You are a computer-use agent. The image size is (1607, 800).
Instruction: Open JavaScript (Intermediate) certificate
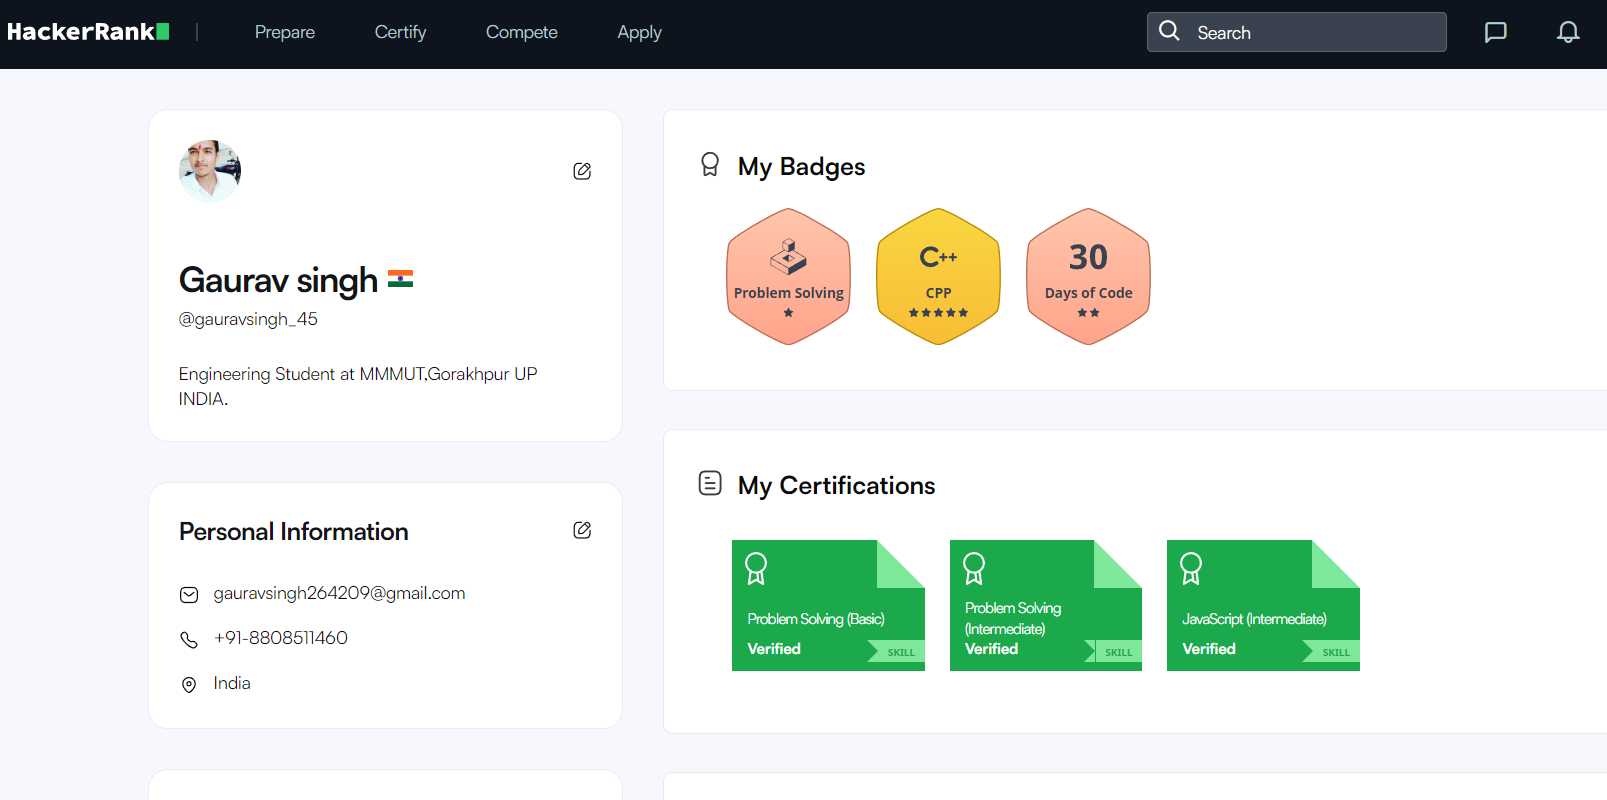(x=1263, y=605)
